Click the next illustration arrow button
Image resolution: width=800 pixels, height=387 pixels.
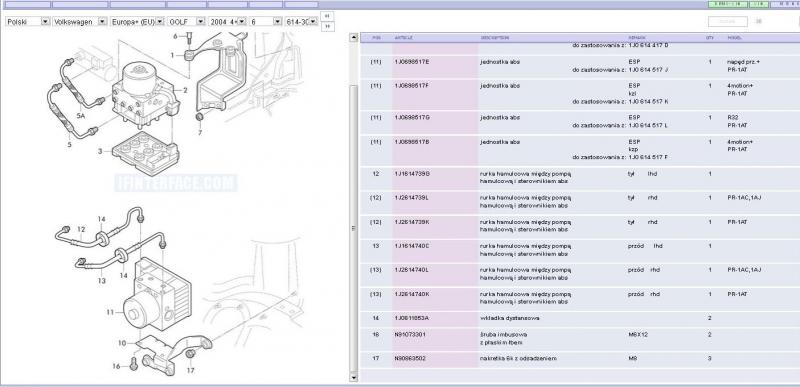[x=328, y=26]
